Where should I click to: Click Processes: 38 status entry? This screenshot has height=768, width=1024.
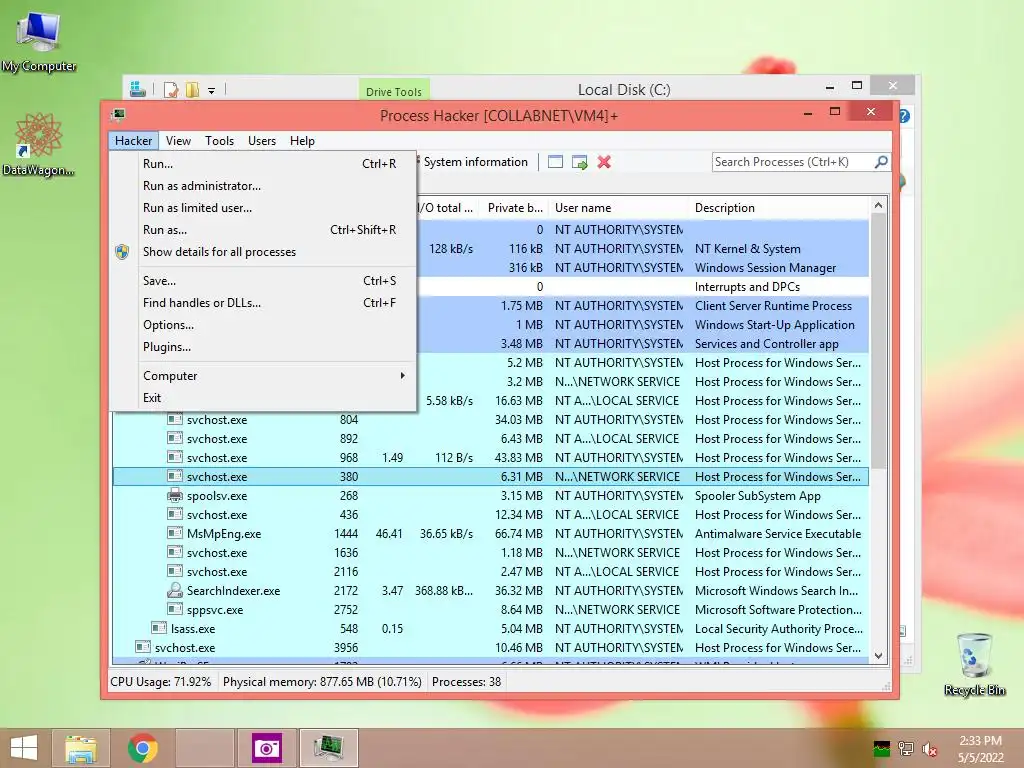pos(466,682)
